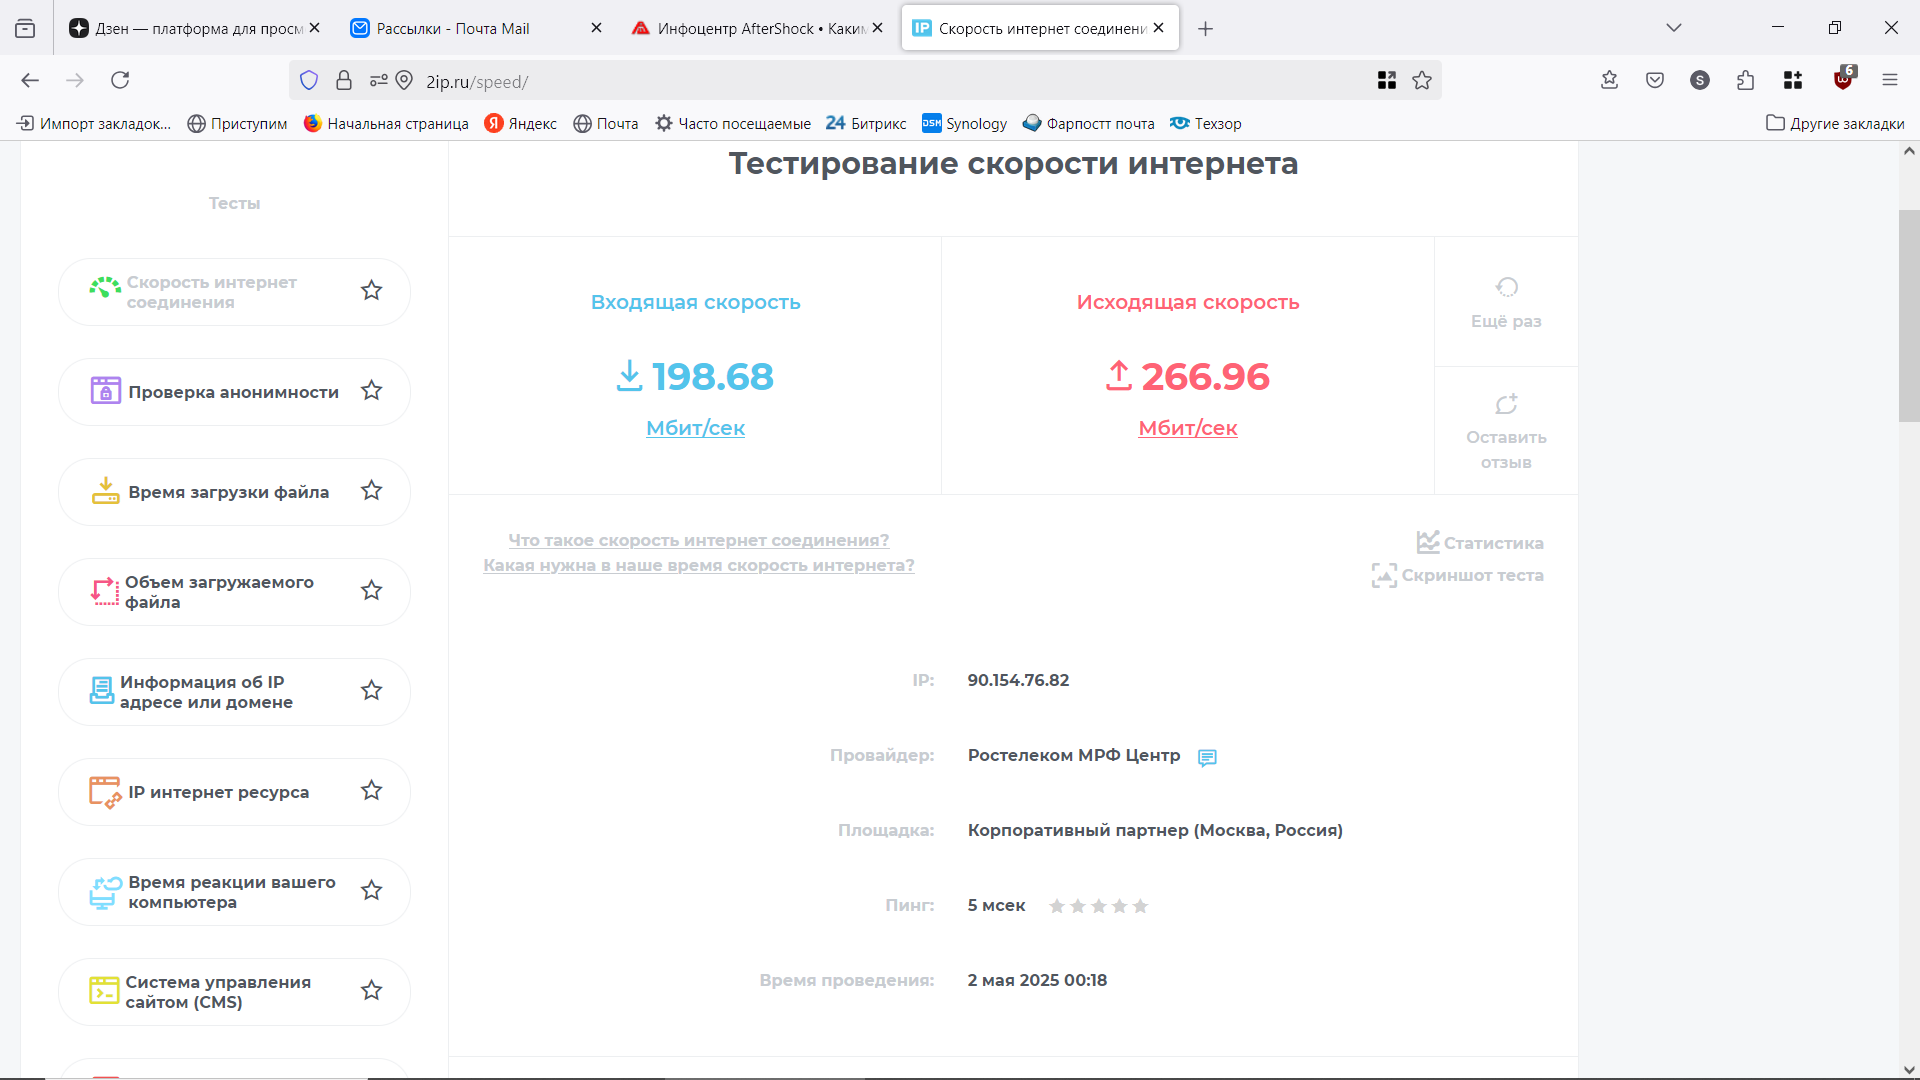Toggle favorite star for 'IP интернет ресурса'

pos(371,791)
